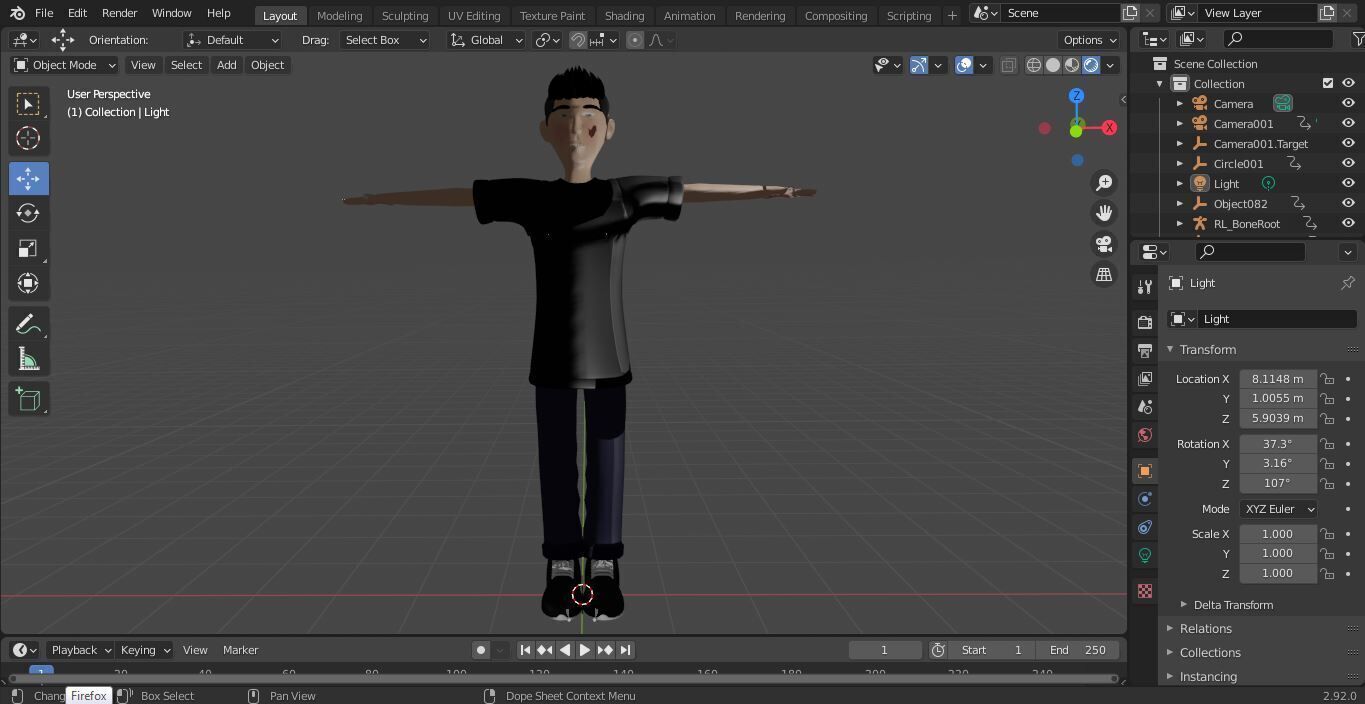Select the Measure tool

[x=28, y=359]
